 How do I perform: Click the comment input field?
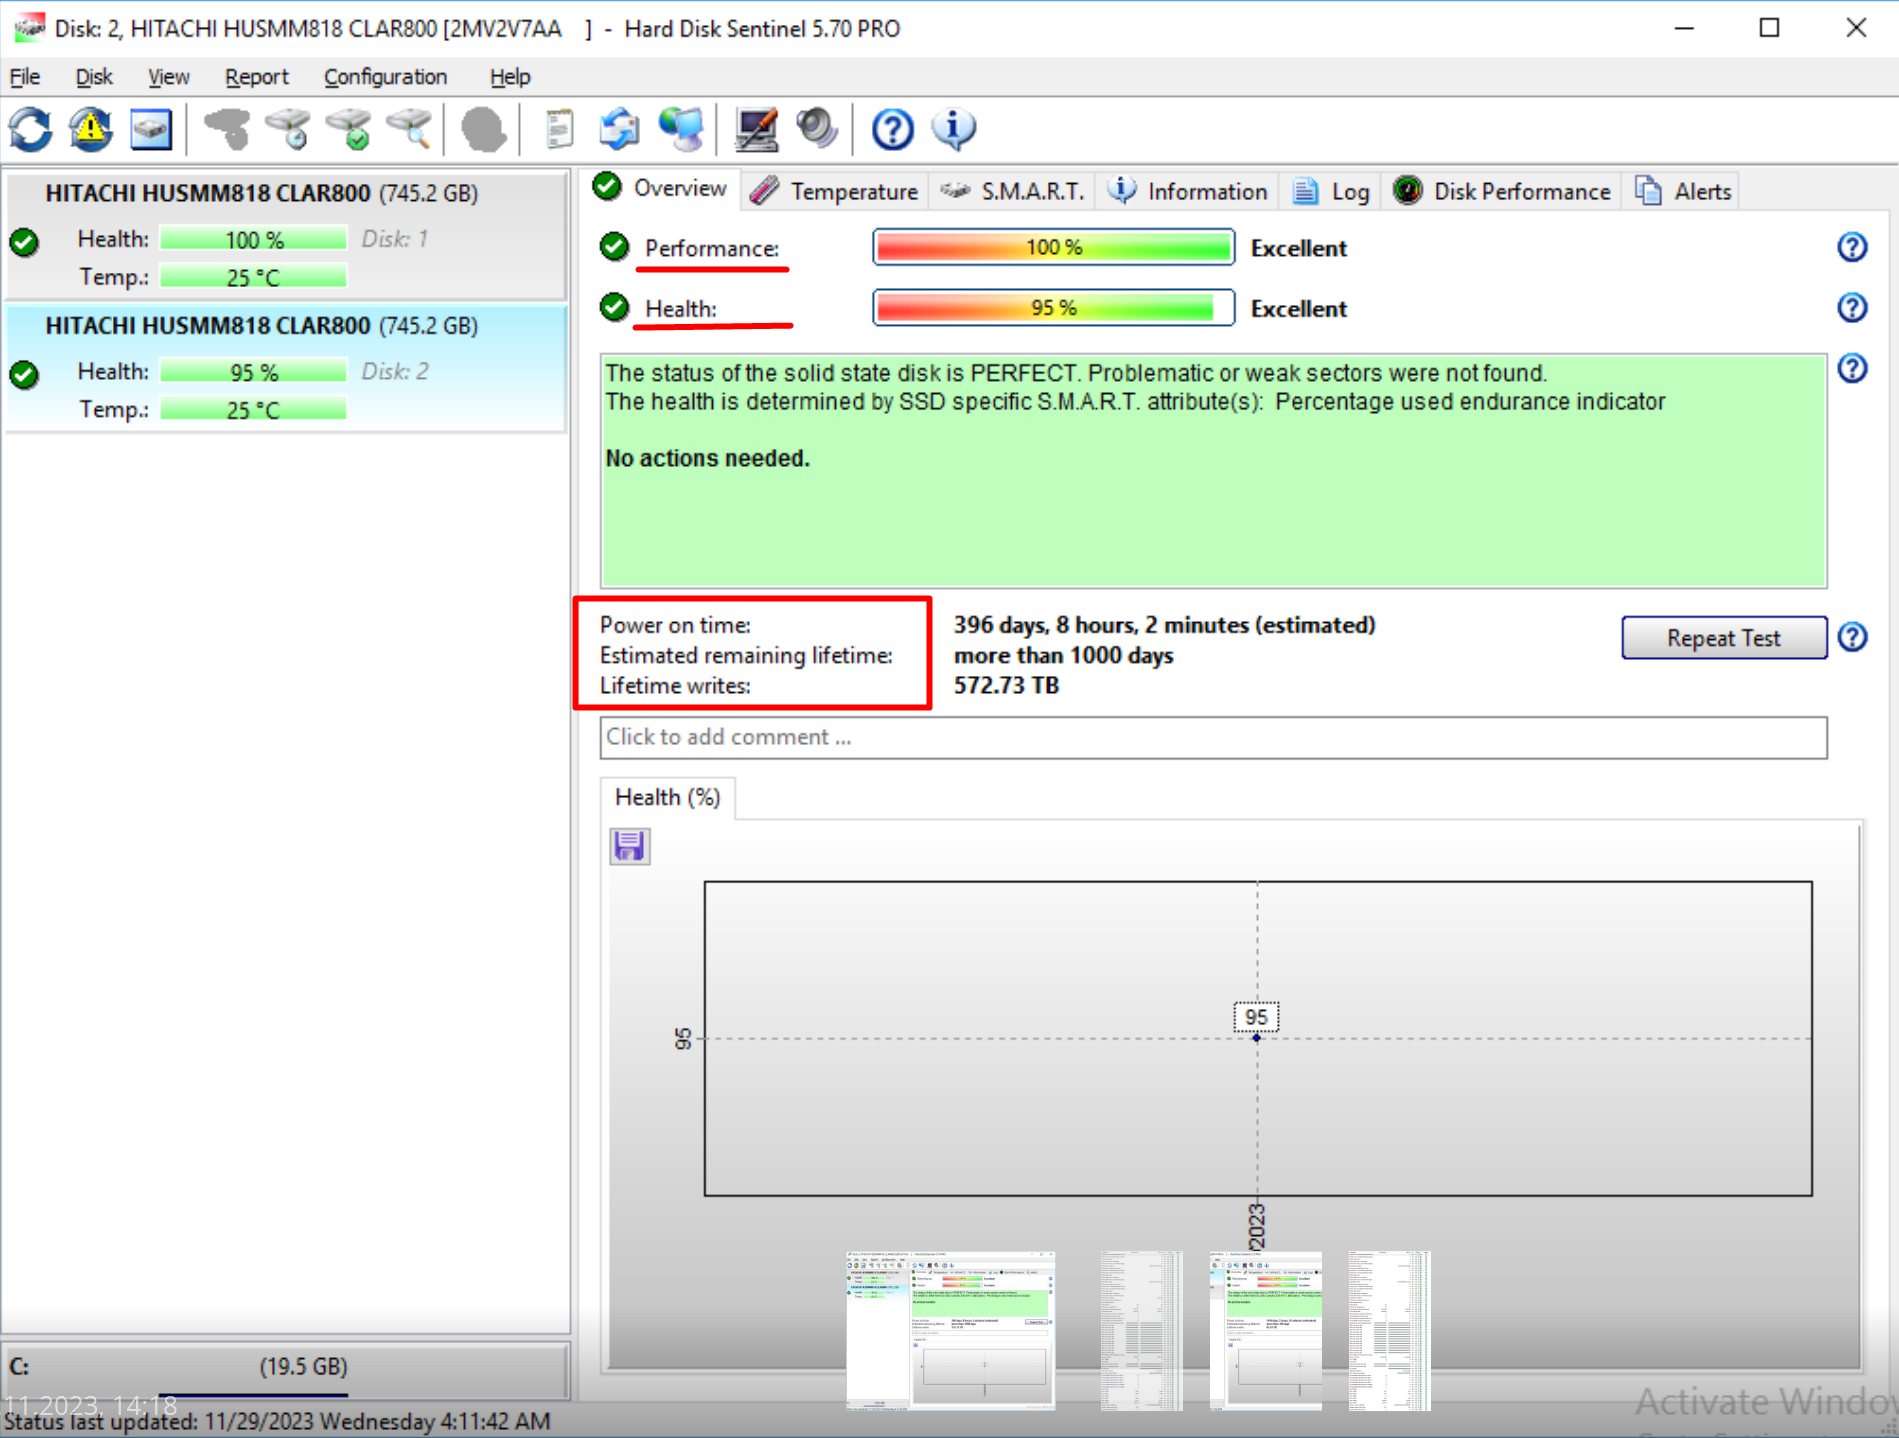1213,737
